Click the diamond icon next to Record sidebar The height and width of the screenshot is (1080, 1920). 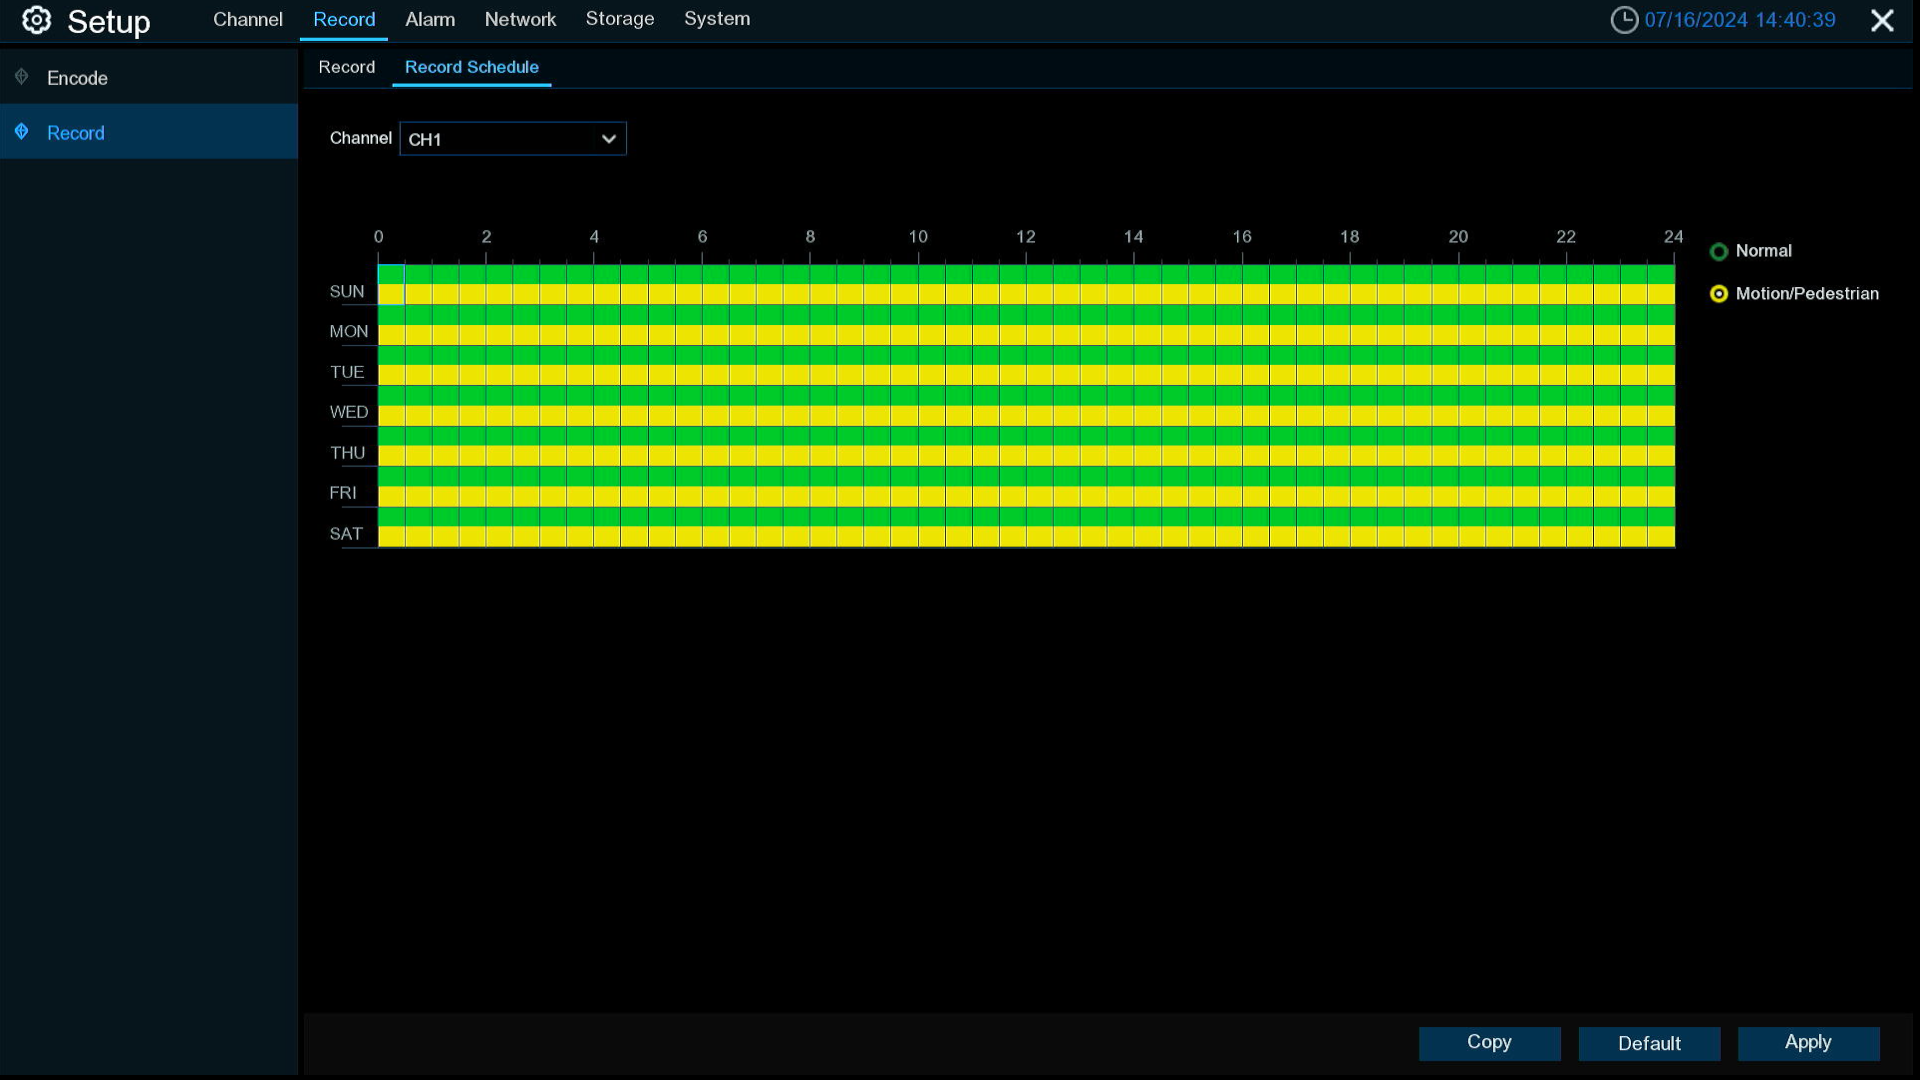[21, 132]
